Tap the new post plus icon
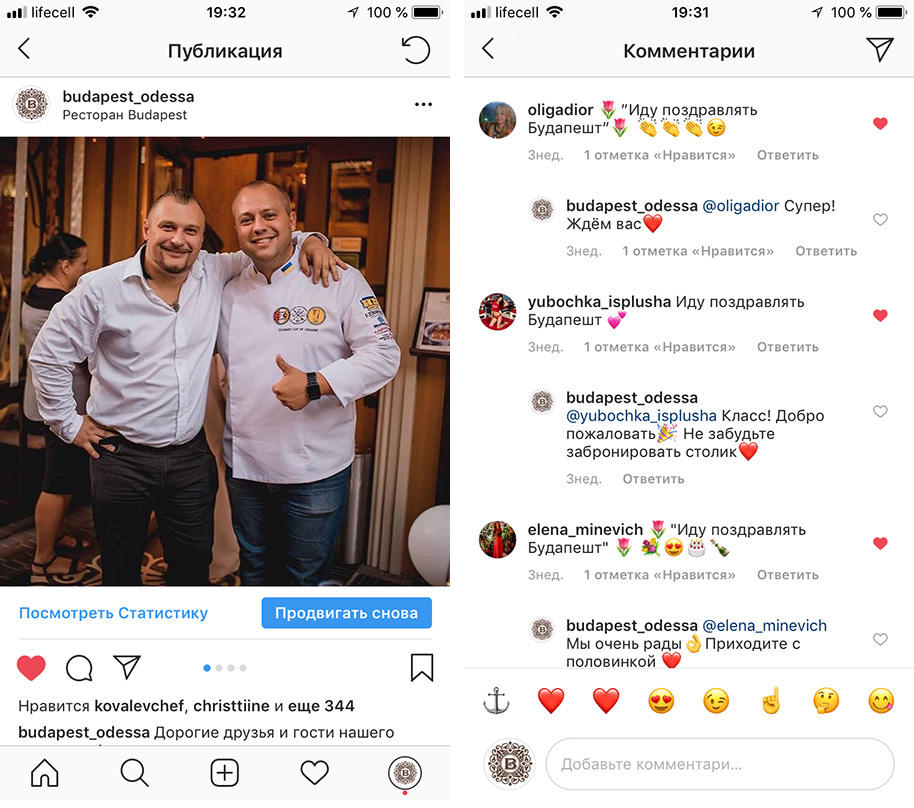Viewport: 914px width, 808px height. [224, 774]
